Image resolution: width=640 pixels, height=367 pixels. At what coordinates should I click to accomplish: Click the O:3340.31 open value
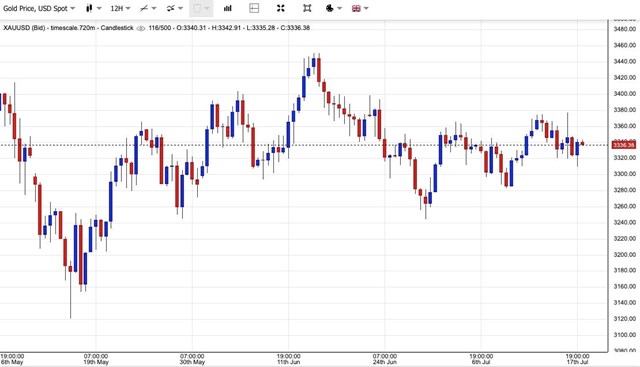pos(191,28)
